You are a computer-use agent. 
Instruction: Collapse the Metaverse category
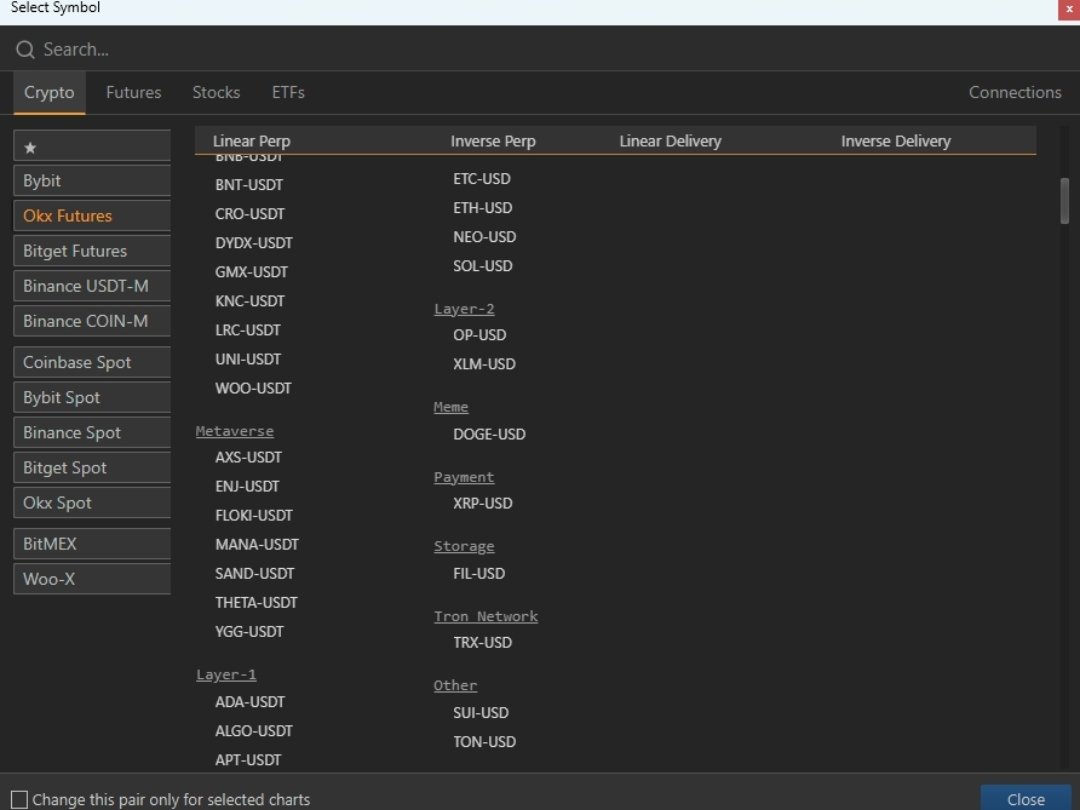tap(234, 431)
